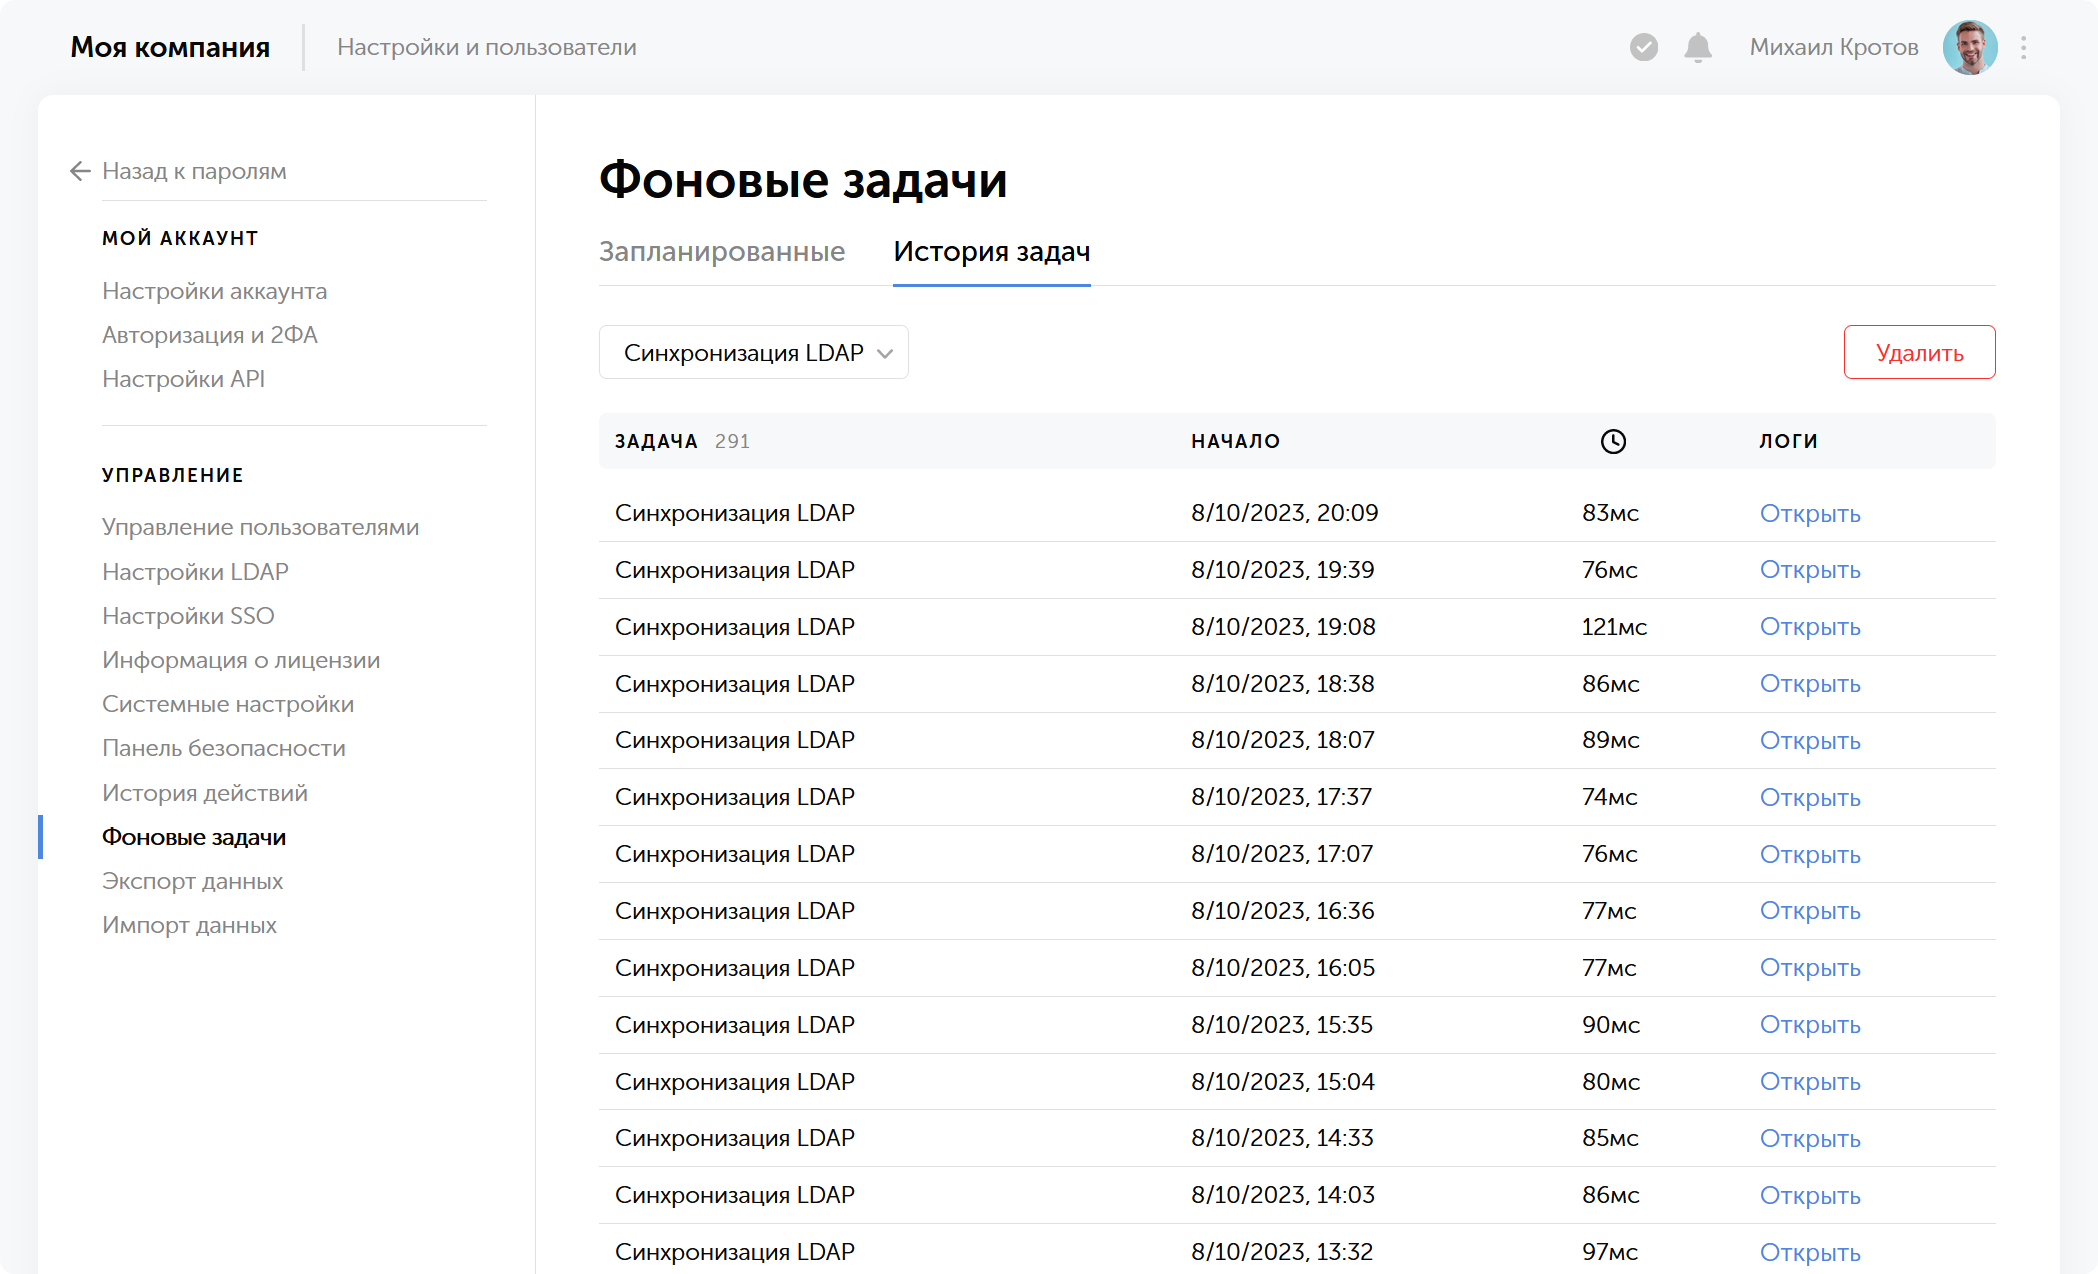This screenshot has height=1274, width=2098.
Task: Open 'Авторизация и 2ФА' section
Action: (x=210, y=335)
